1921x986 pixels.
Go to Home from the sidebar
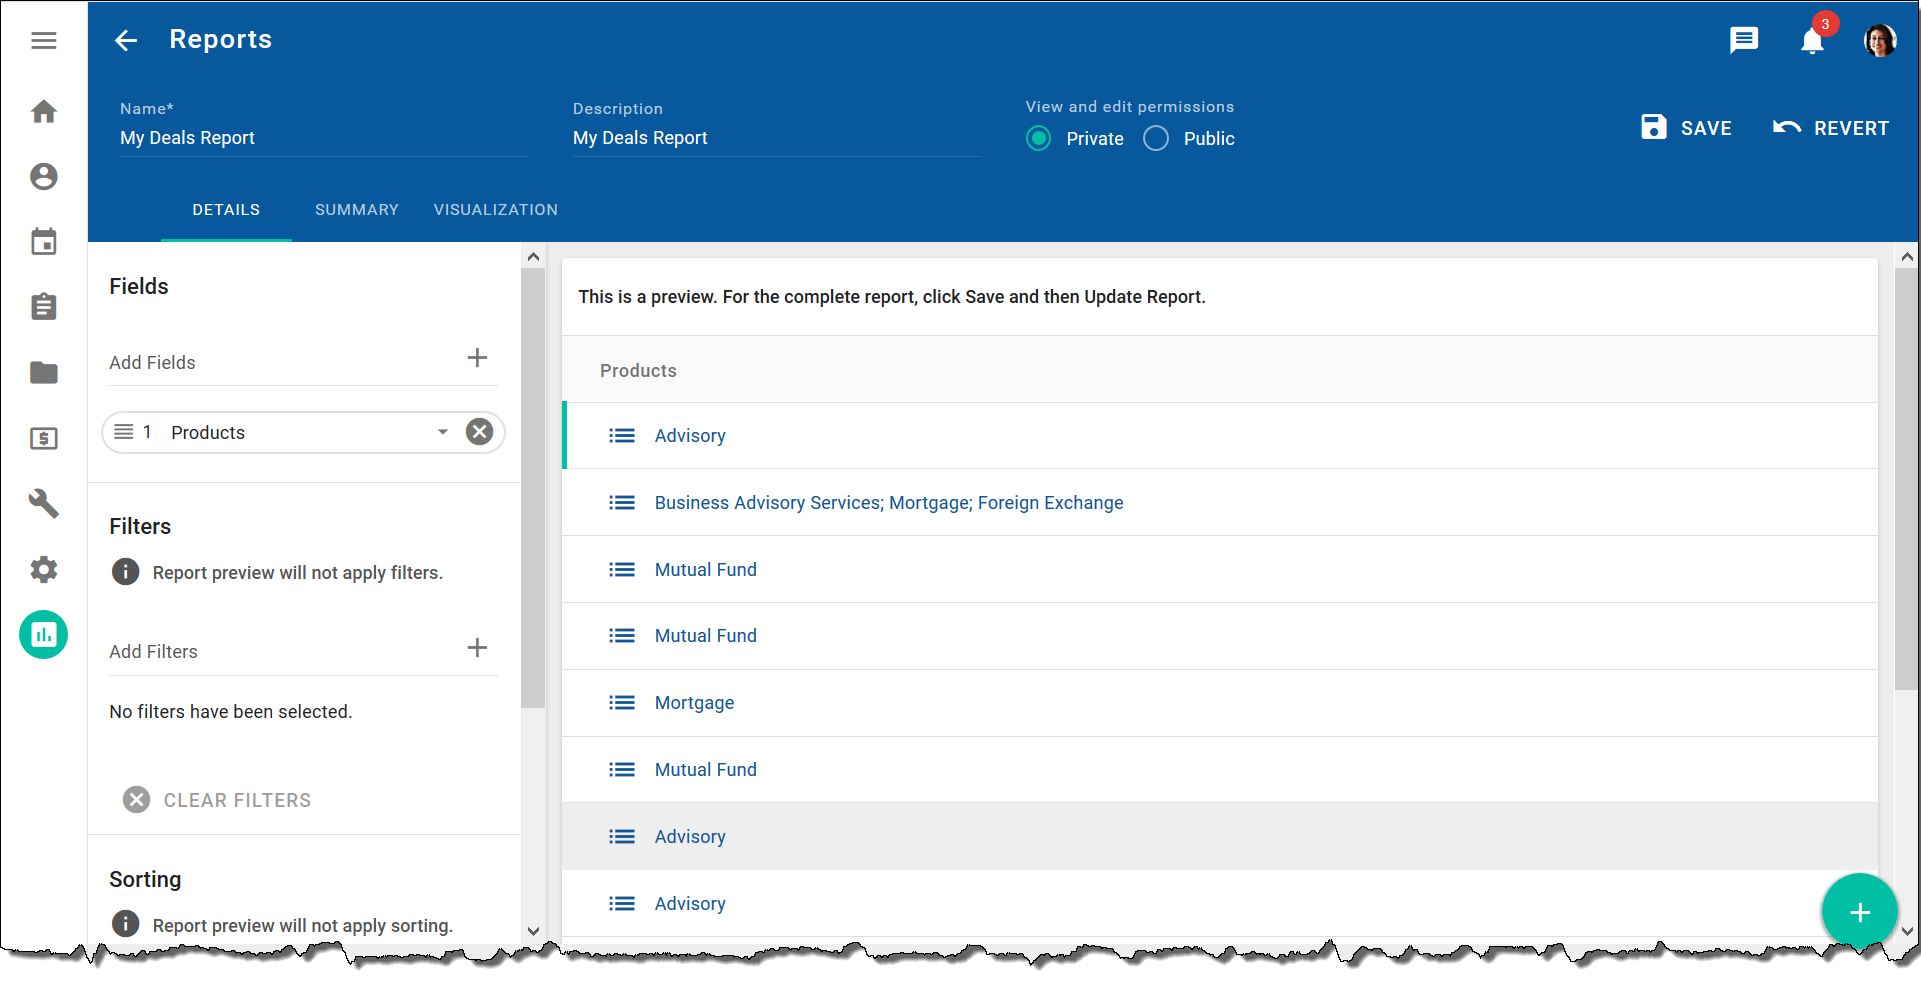43,112
